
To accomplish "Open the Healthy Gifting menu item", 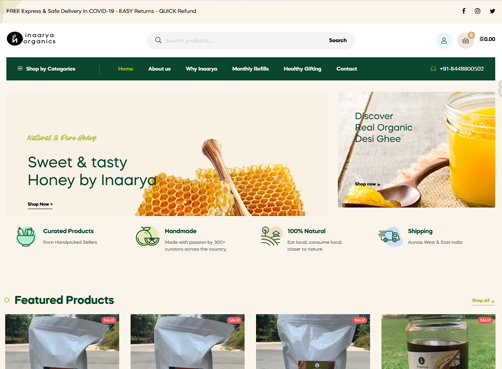I will coord(302,69).
